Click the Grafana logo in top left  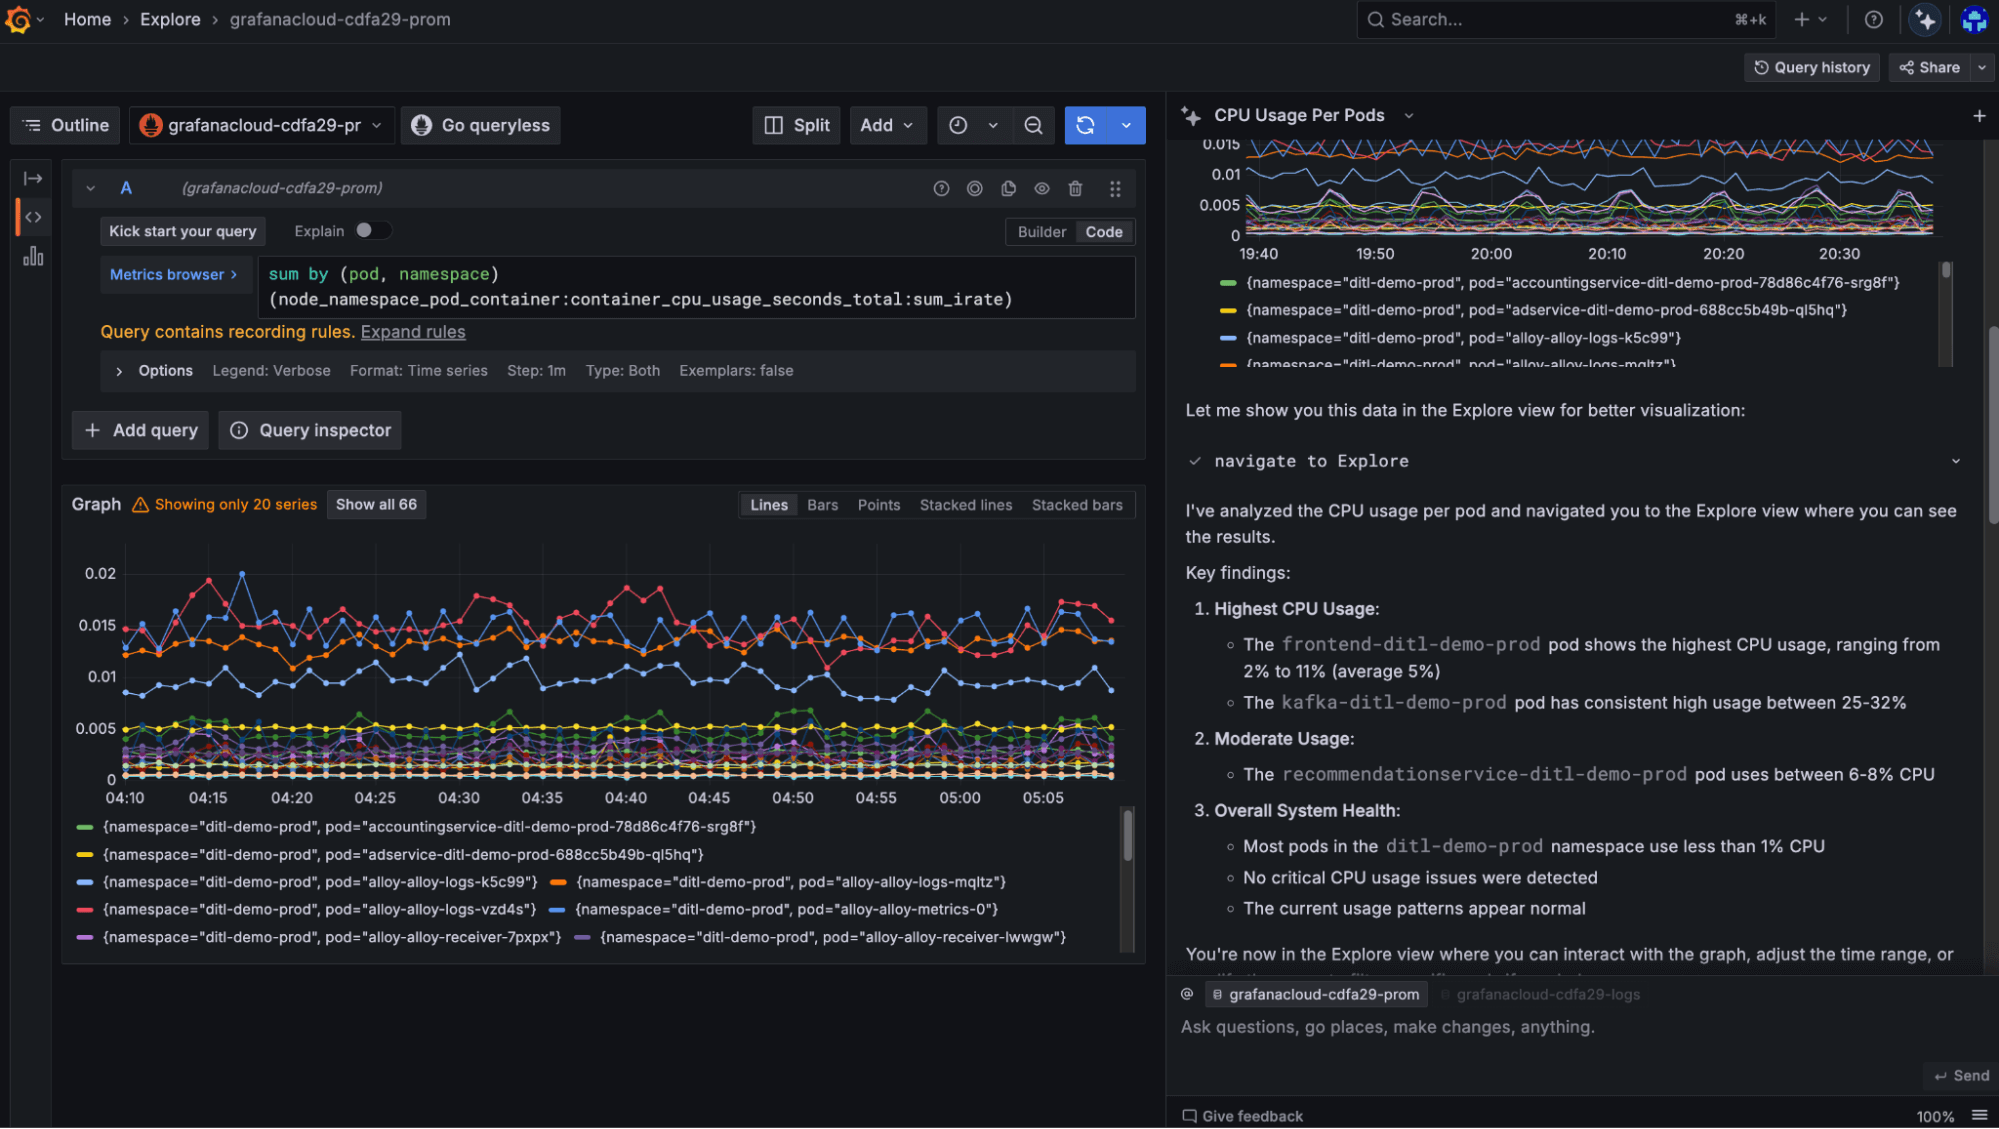click(18, 19)
